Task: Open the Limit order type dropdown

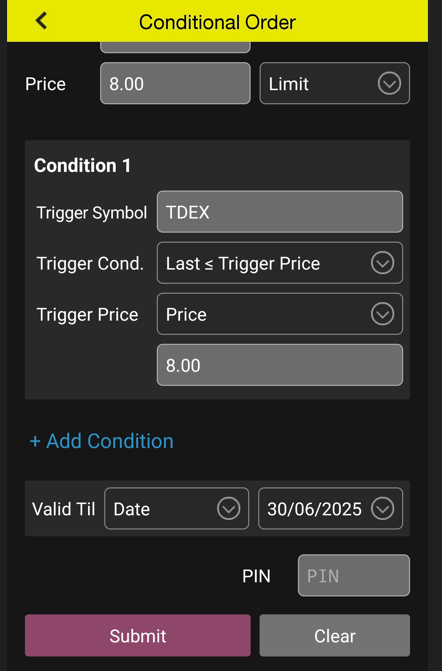Action: point(335,83)
